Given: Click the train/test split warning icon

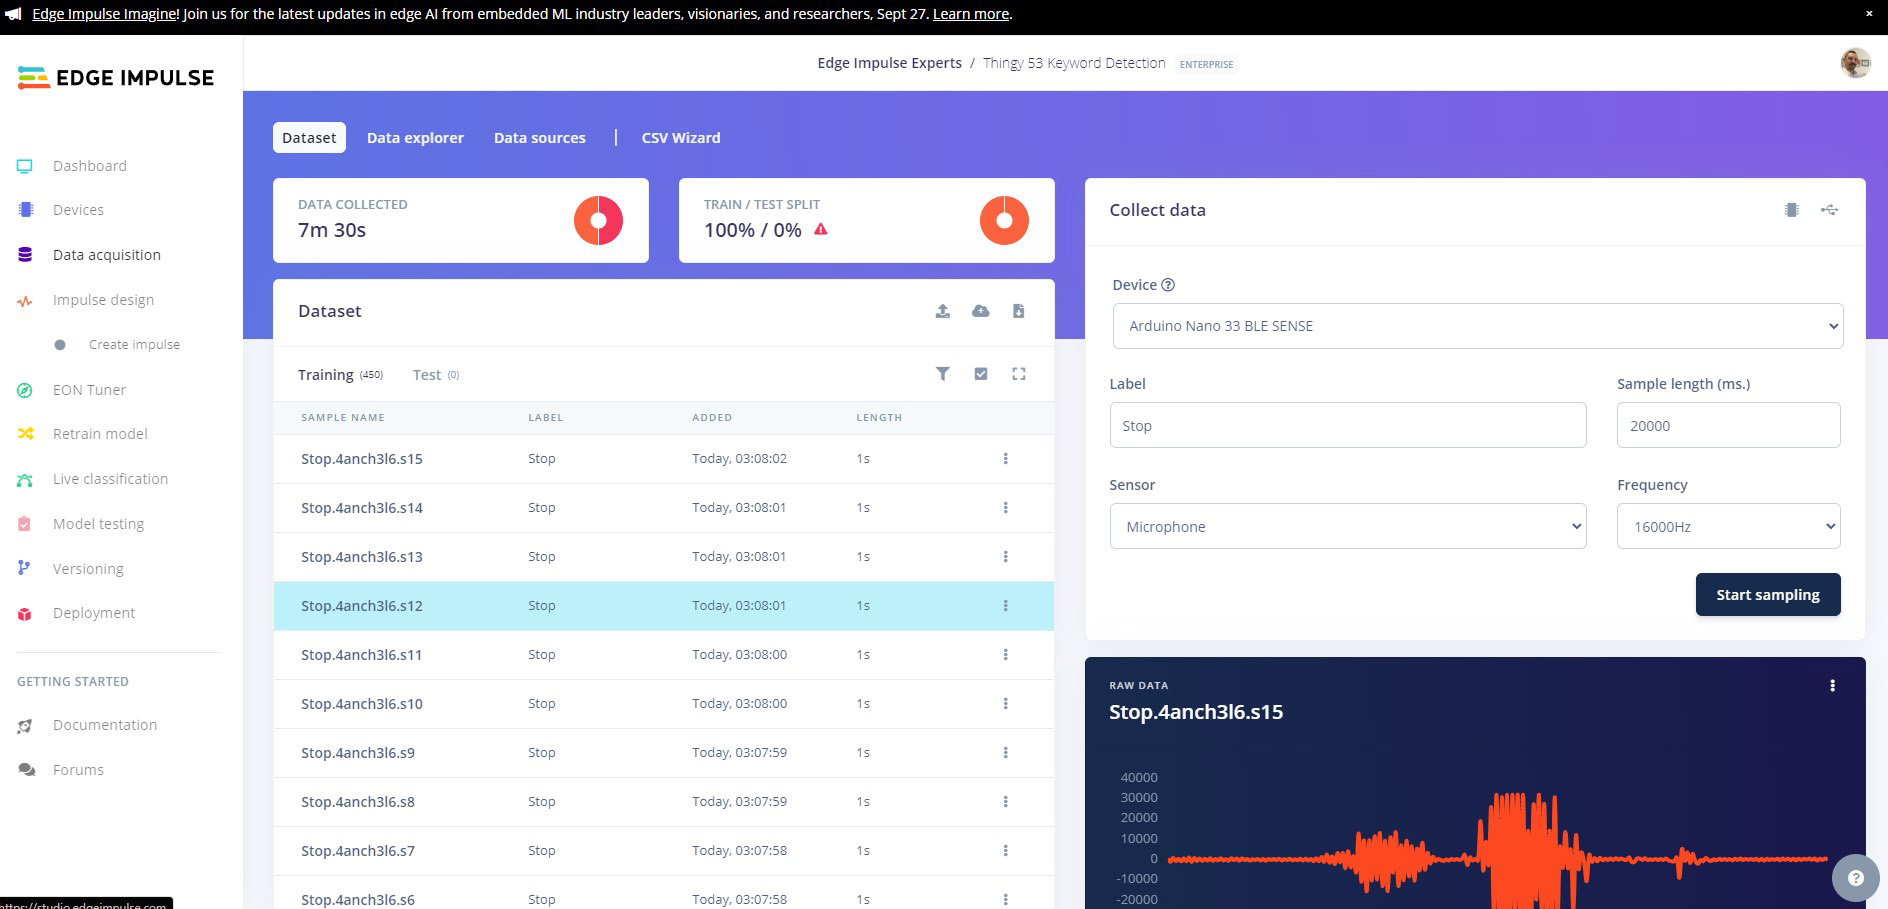Looking at the screenshot, I should (821, 229).
